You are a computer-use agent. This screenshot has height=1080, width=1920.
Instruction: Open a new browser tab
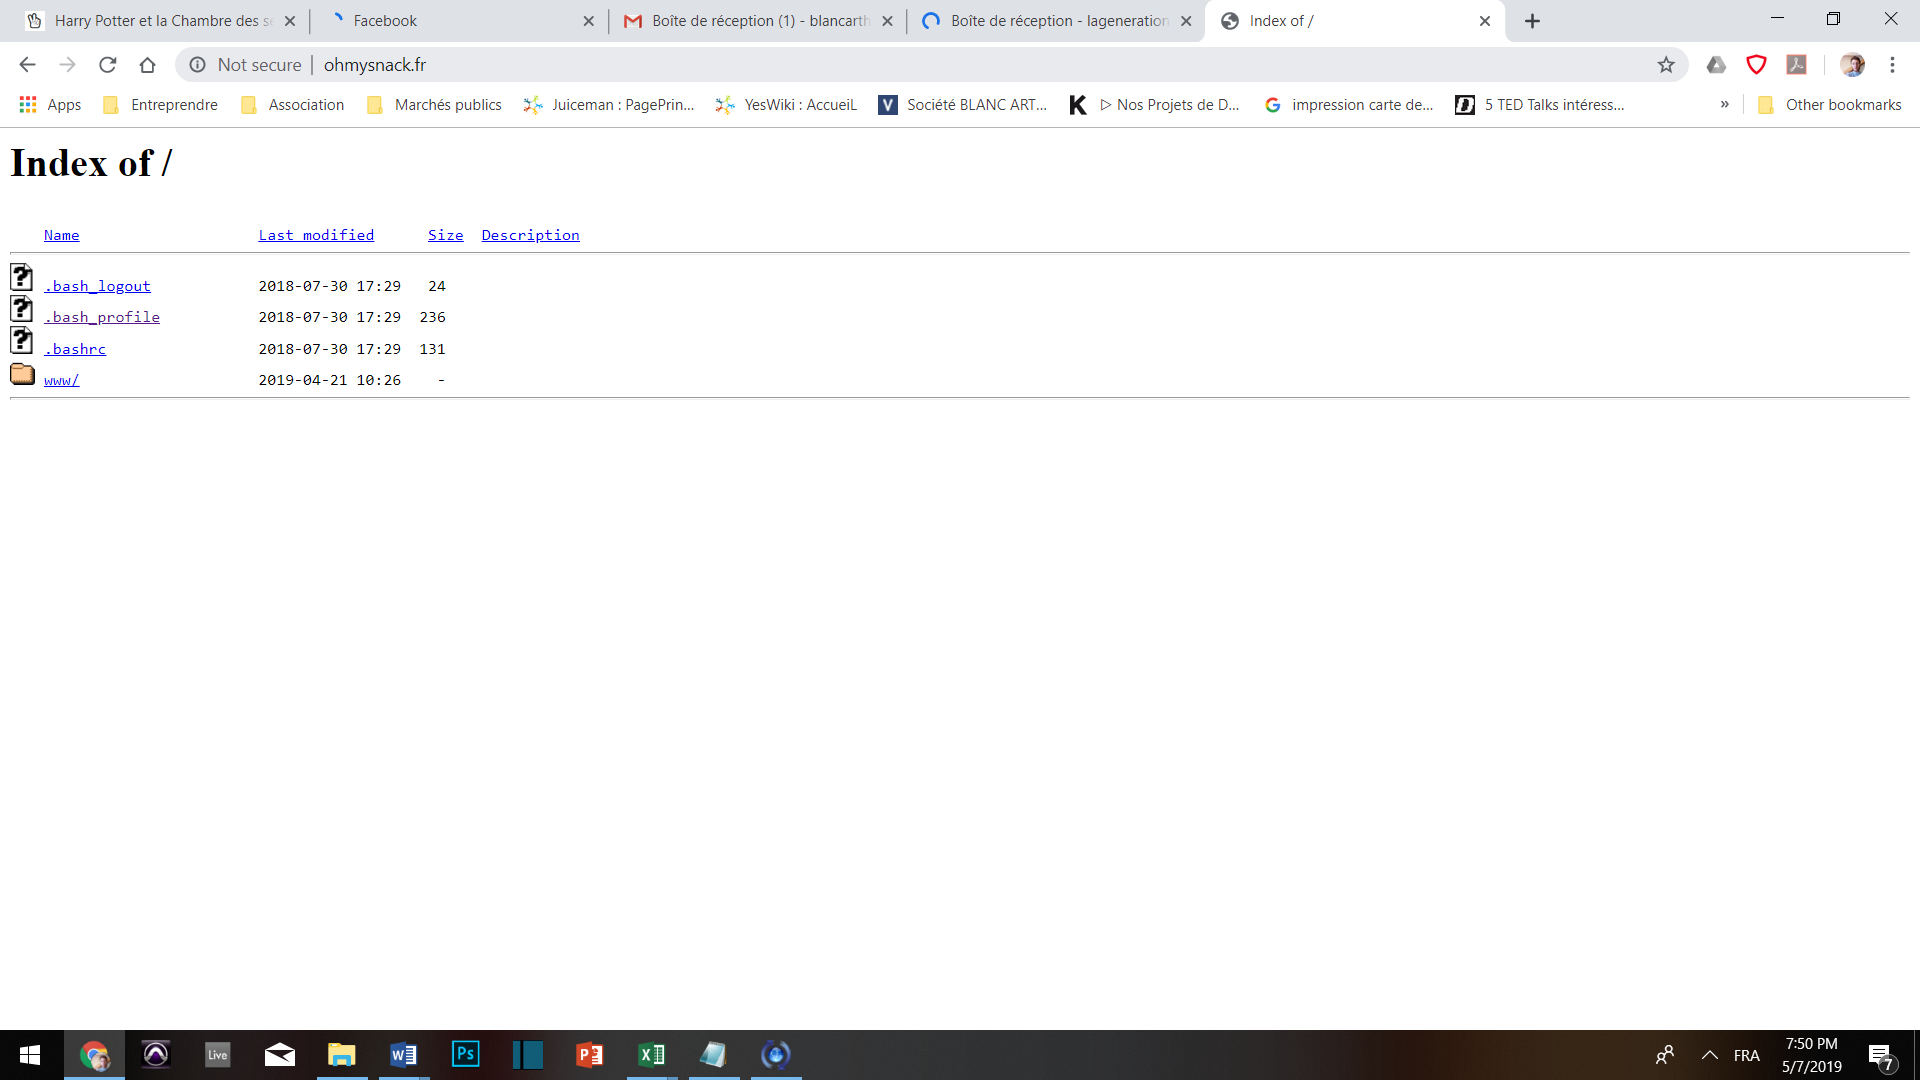point(1532,21)
